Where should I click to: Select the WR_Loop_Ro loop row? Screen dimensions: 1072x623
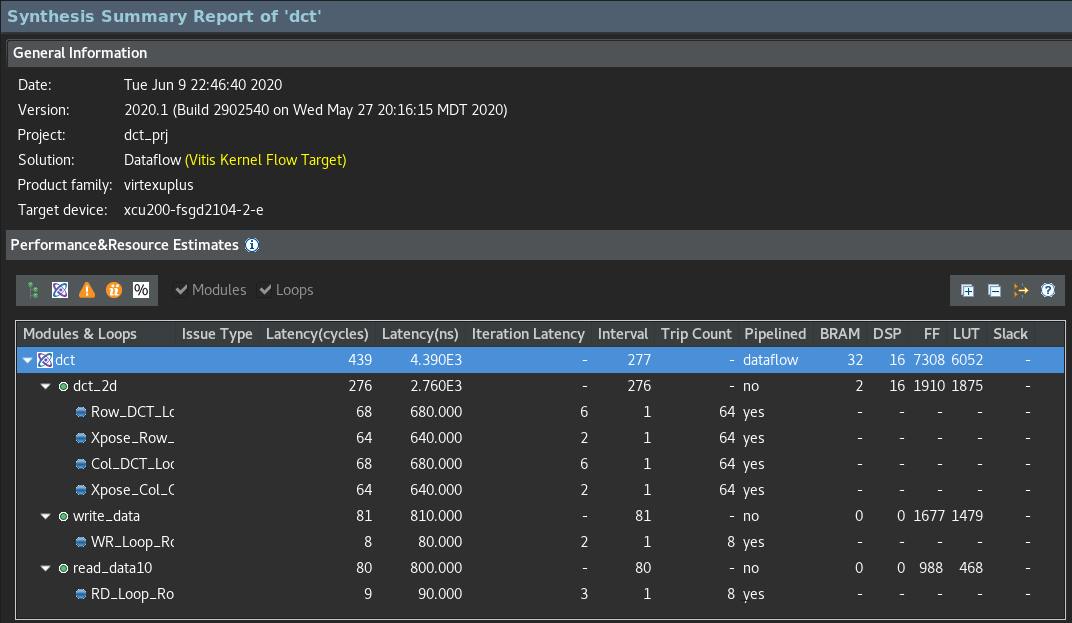pos(132,542)
